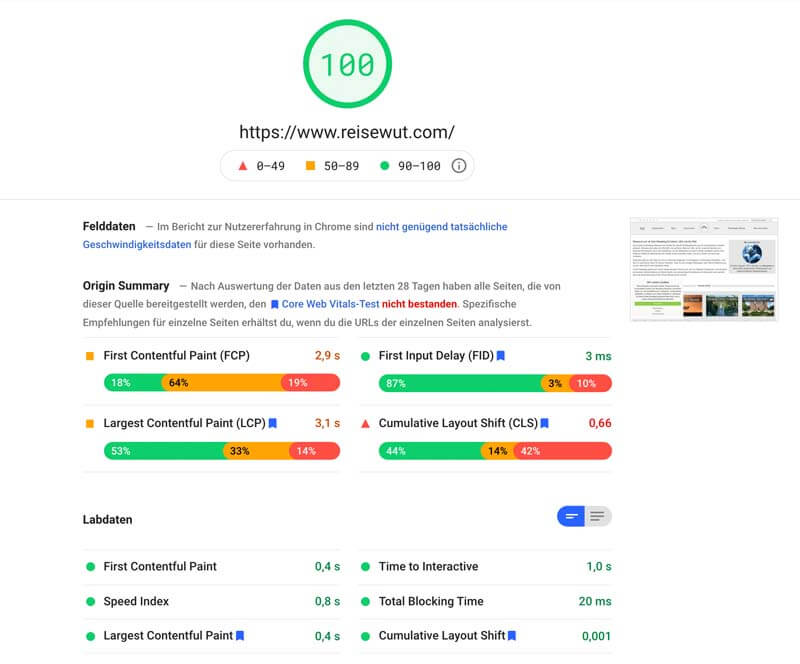
Task: Click the '3,1 s' LCP value
Action: (327, 423)
